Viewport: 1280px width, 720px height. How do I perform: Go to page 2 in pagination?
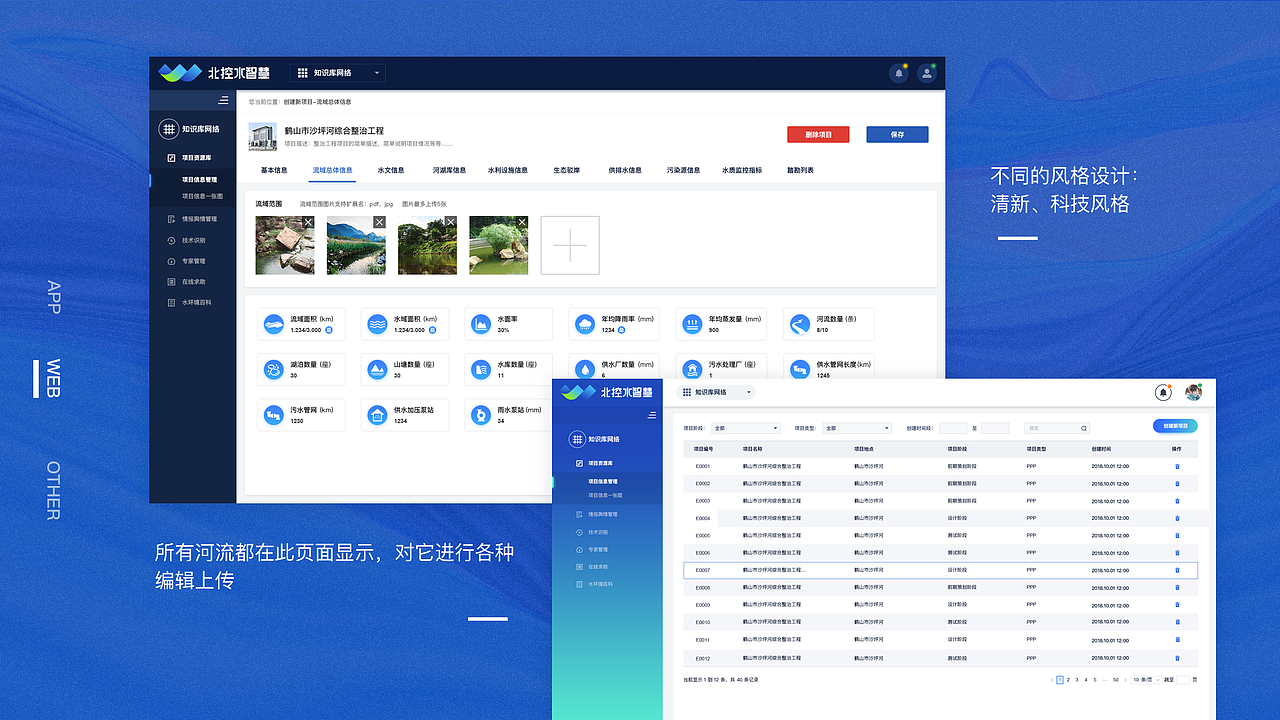pos(1068,679)
